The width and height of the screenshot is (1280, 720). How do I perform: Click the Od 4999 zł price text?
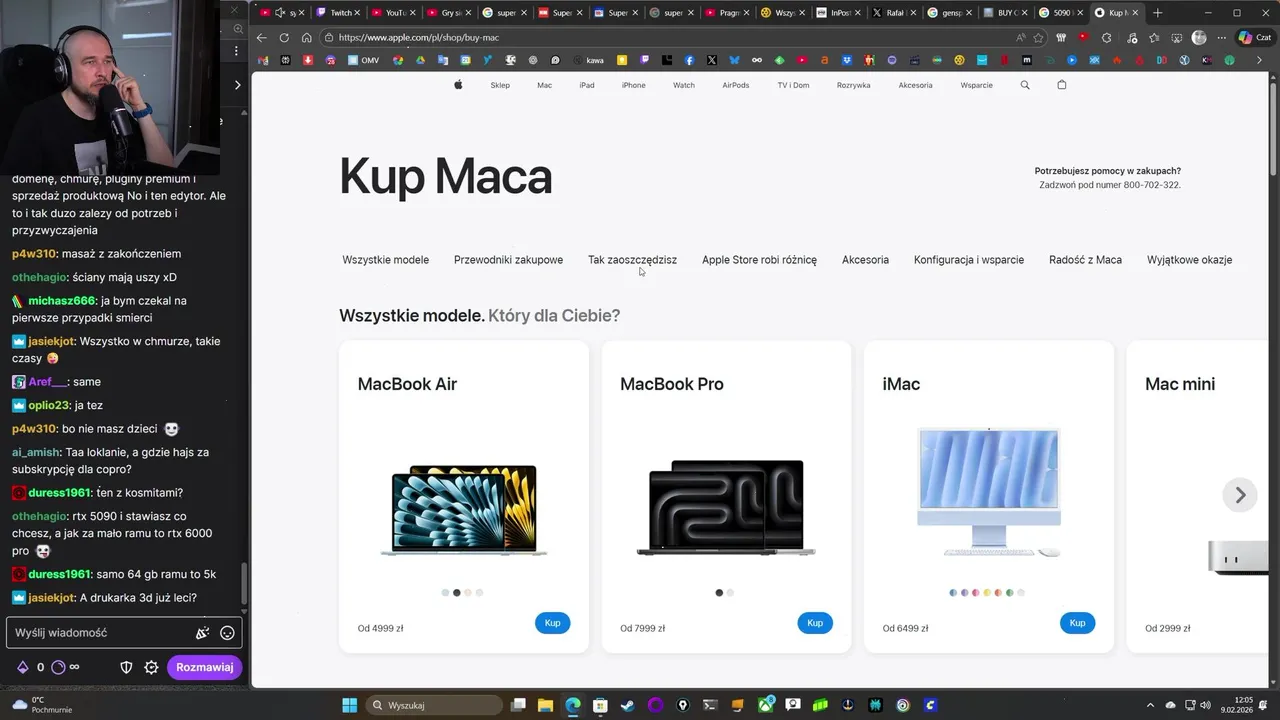[380, 629]
